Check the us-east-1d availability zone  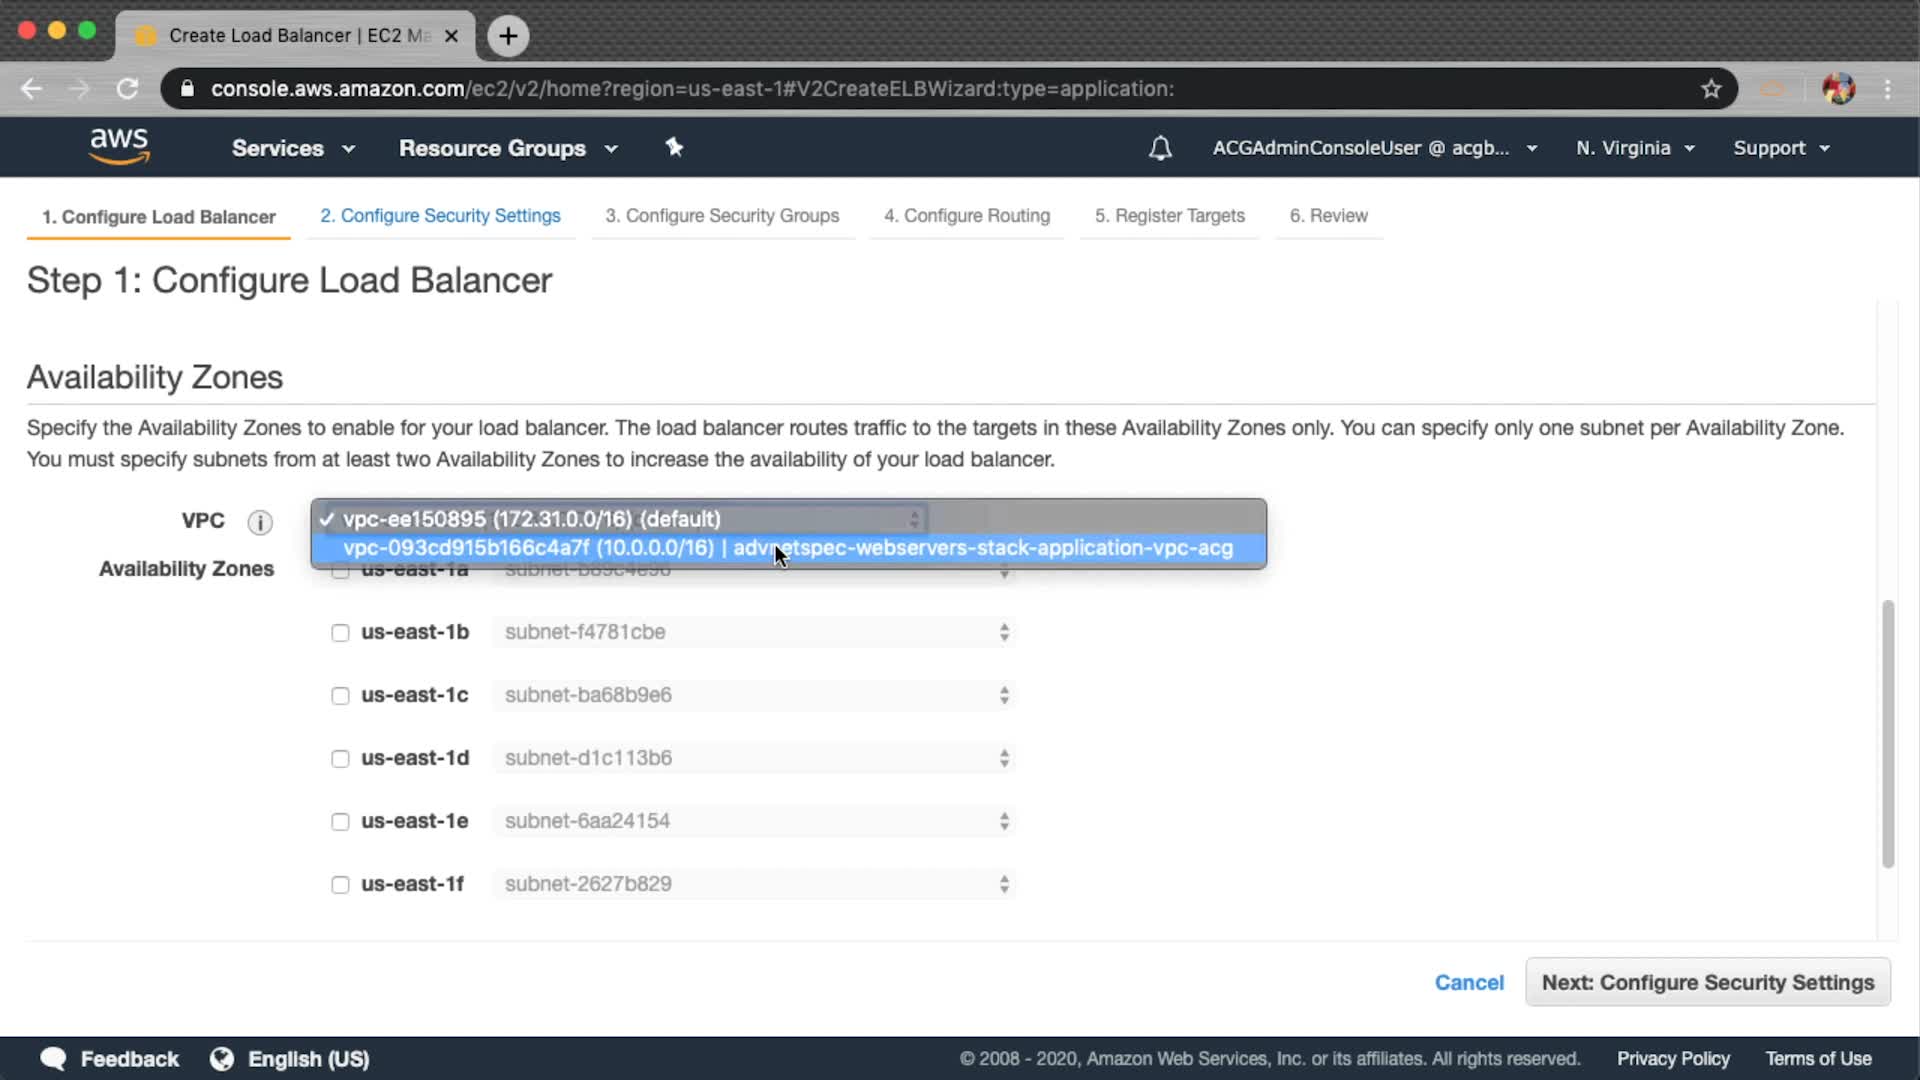click(x=340, y=759)
